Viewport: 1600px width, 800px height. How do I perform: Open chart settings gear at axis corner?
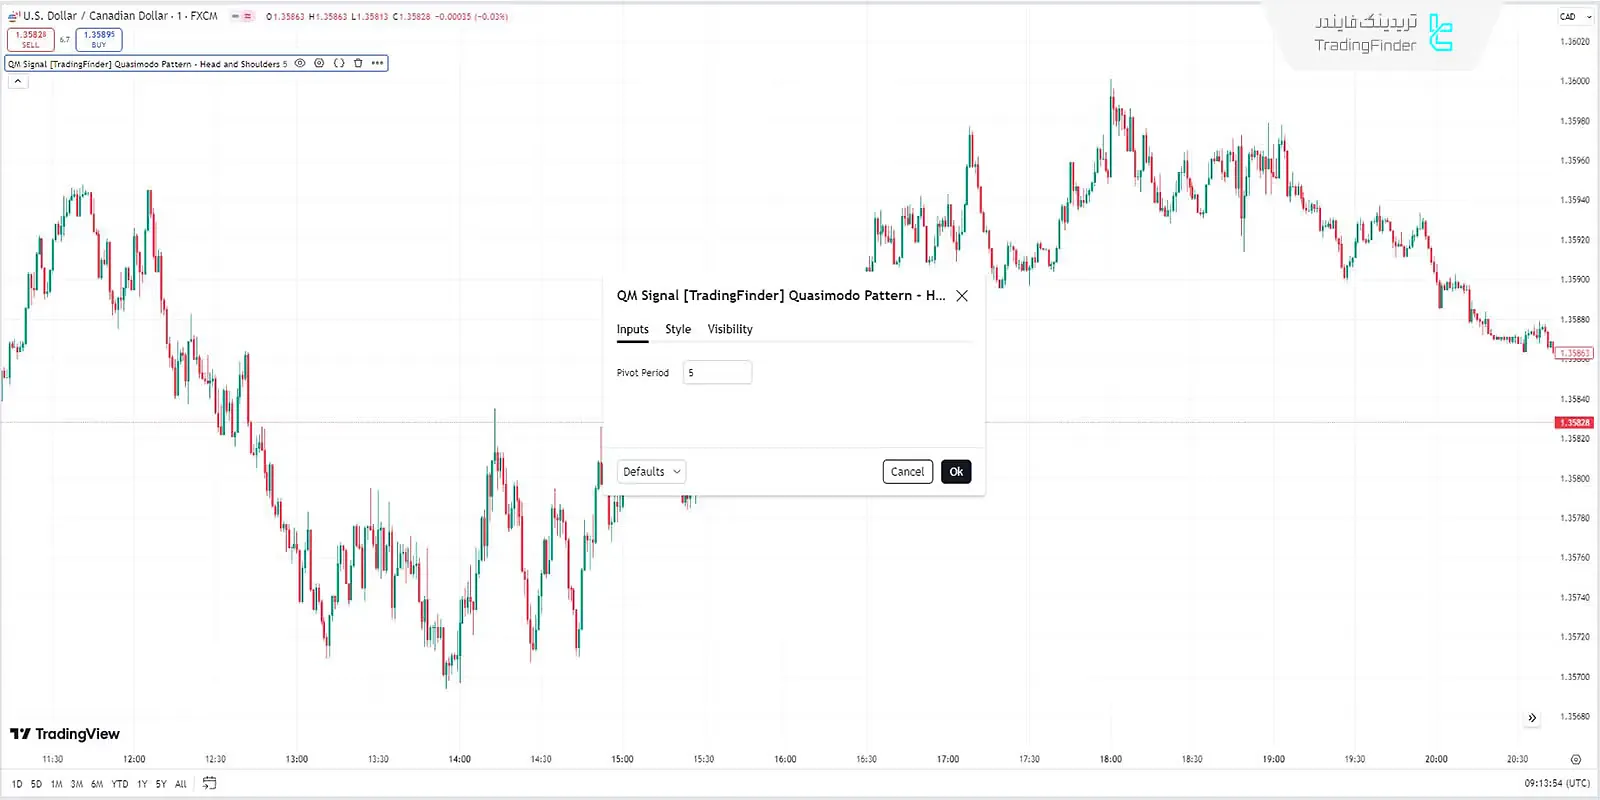[1575, 759]
